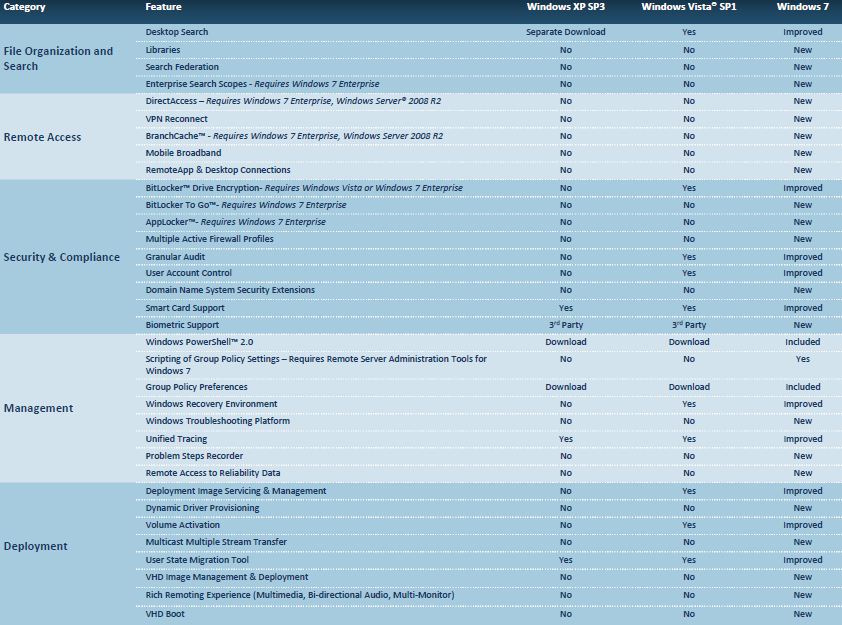Viewport: 842px width, 625px height.
Task: Select the Biometric Support feature
Action: pyautogui.click(x=182, y=325)
